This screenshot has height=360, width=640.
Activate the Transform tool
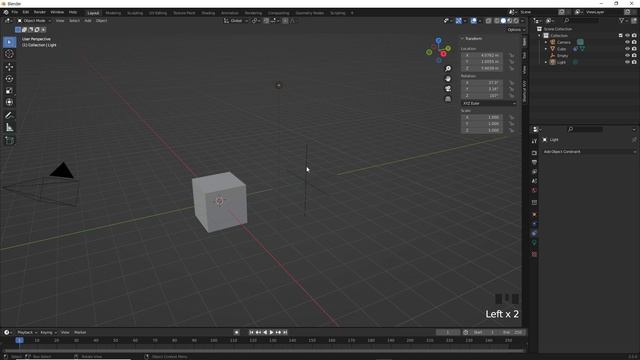click(9, 102)
